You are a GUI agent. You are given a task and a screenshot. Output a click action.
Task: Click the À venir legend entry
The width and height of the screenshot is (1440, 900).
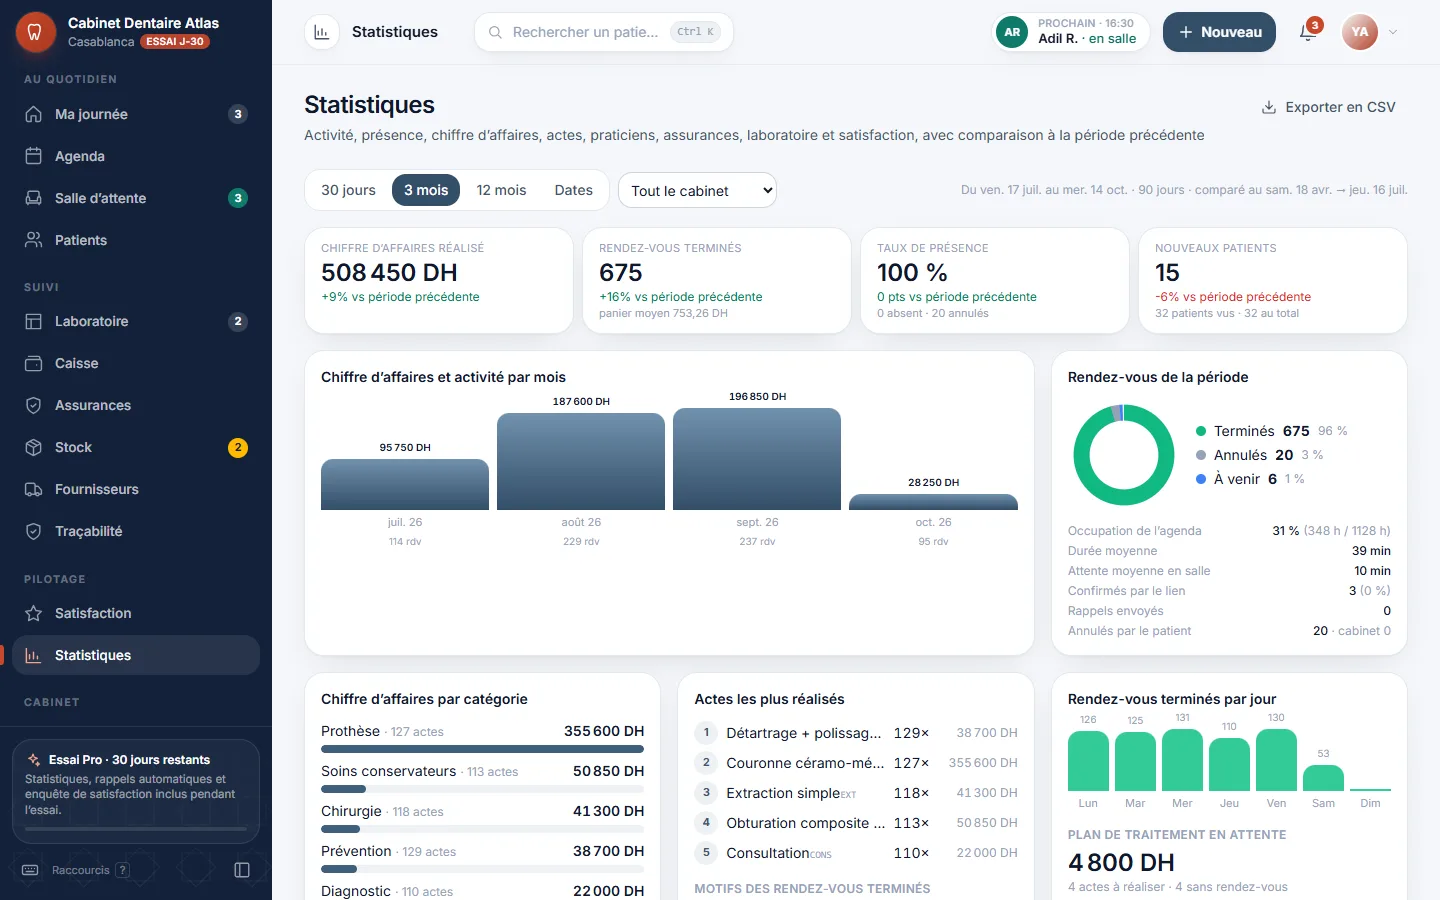tap(1250, 479)
